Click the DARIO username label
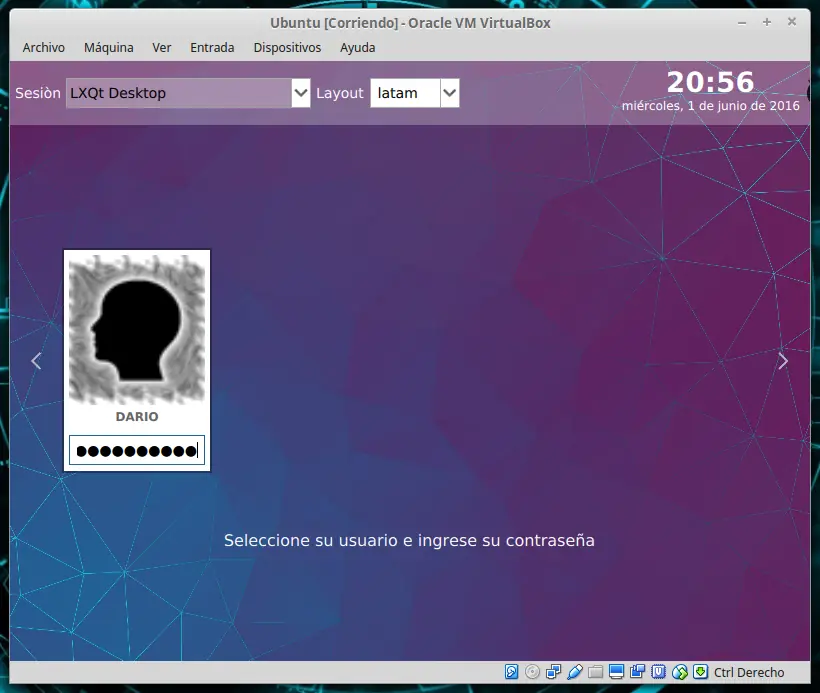The width and height of the screenshot is (820, 693). click(x=137, y=417)
